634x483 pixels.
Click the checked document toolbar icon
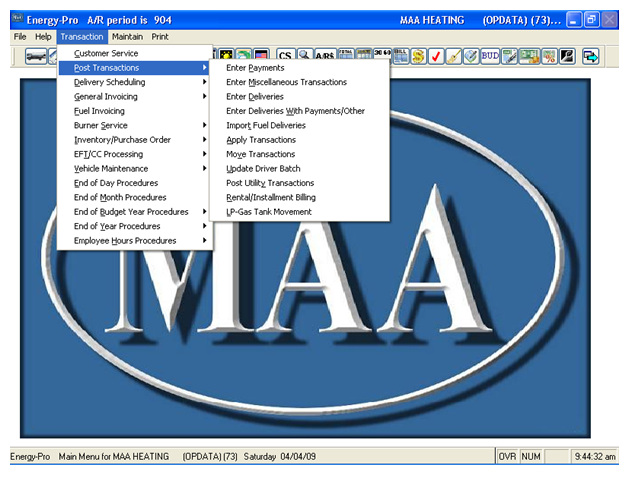471,56
